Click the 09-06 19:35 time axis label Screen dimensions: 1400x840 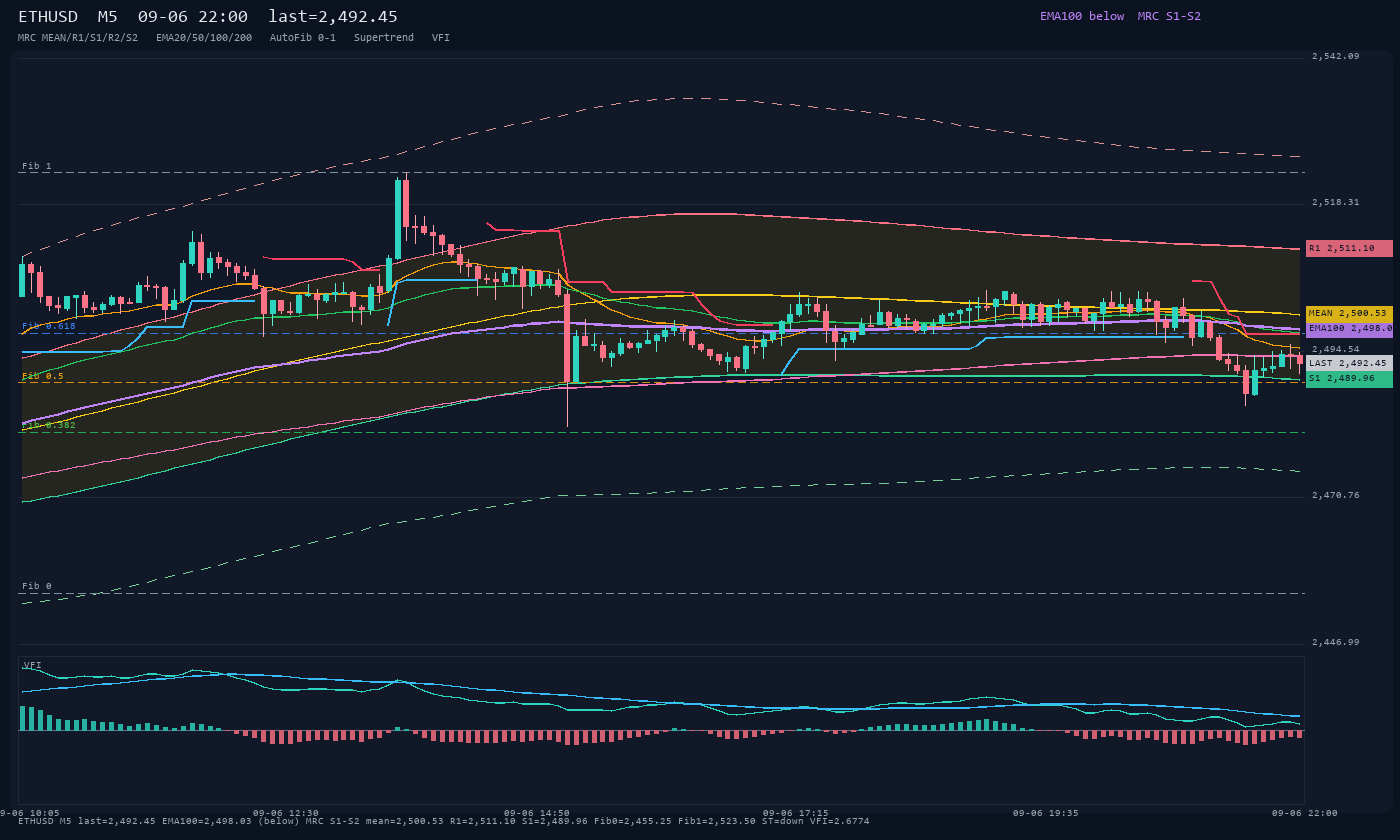point(1046,813)
